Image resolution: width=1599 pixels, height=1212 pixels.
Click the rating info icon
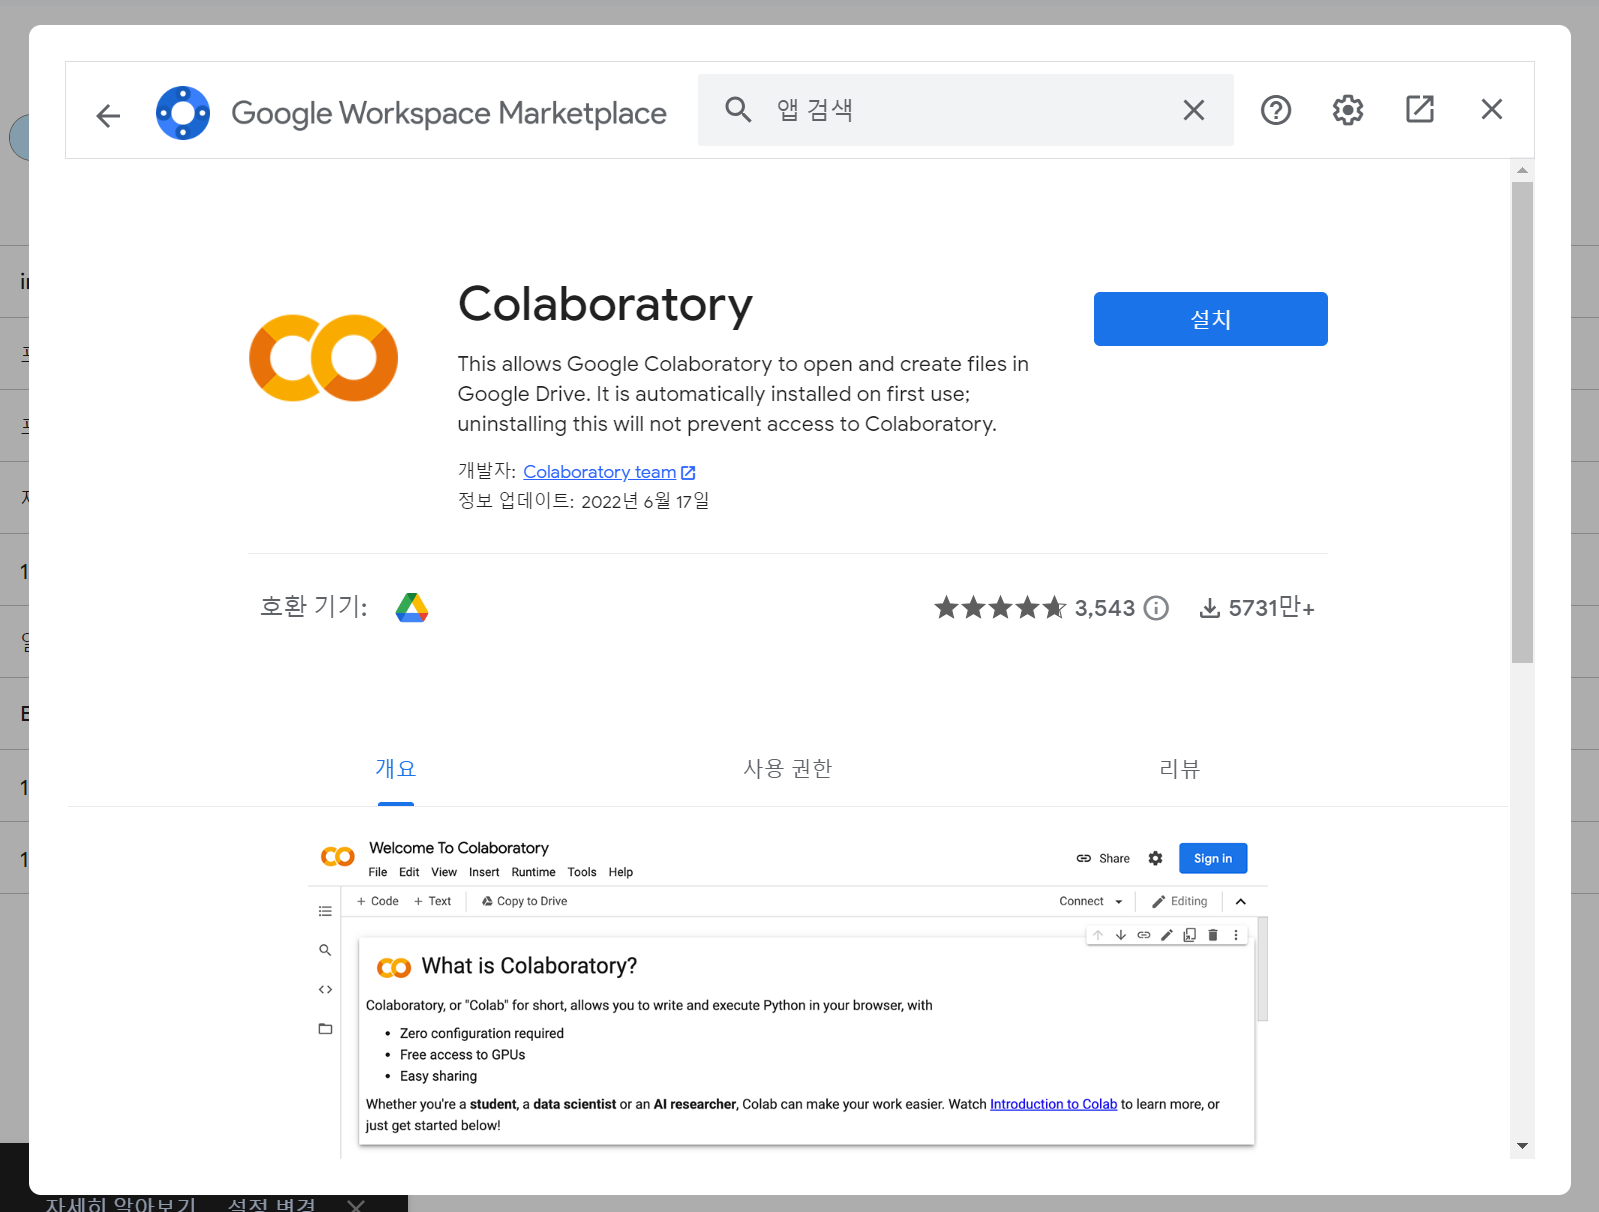tap(1156, 608)
